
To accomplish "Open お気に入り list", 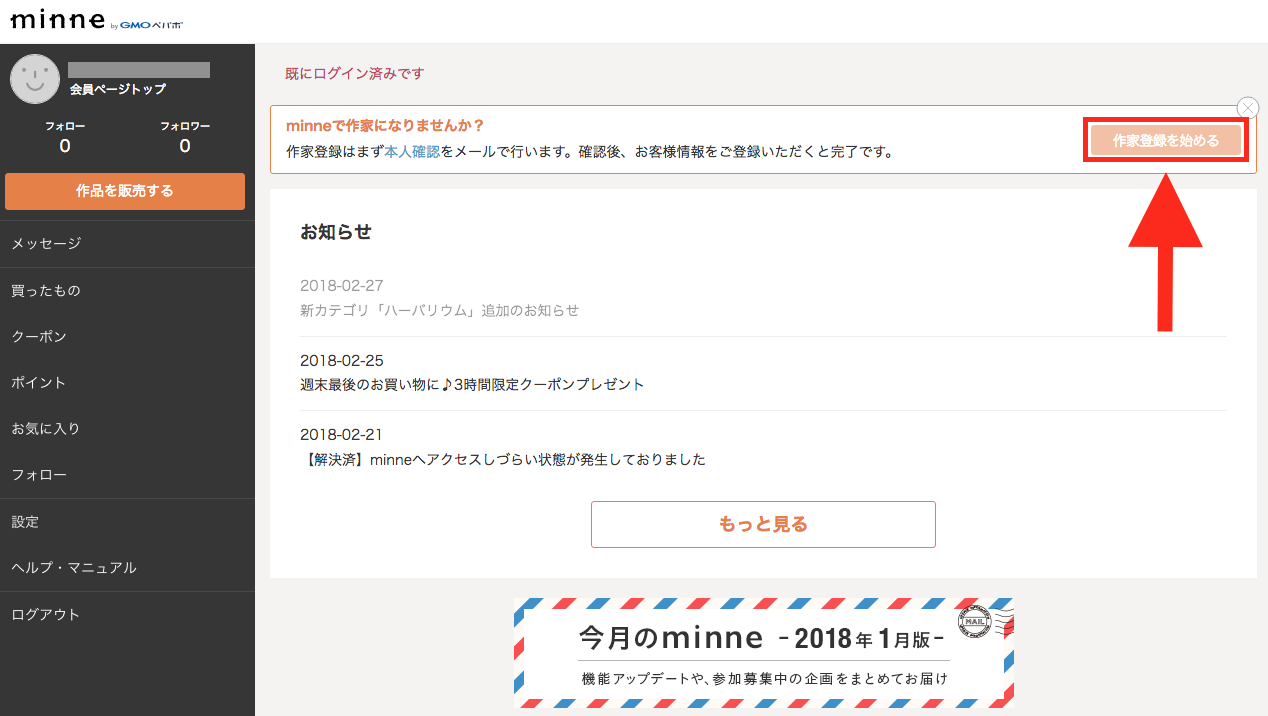I will click(46, 428).
